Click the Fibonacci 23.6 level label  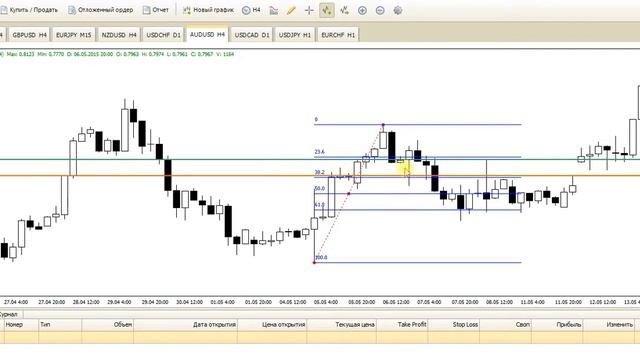(x=320, y=152)
